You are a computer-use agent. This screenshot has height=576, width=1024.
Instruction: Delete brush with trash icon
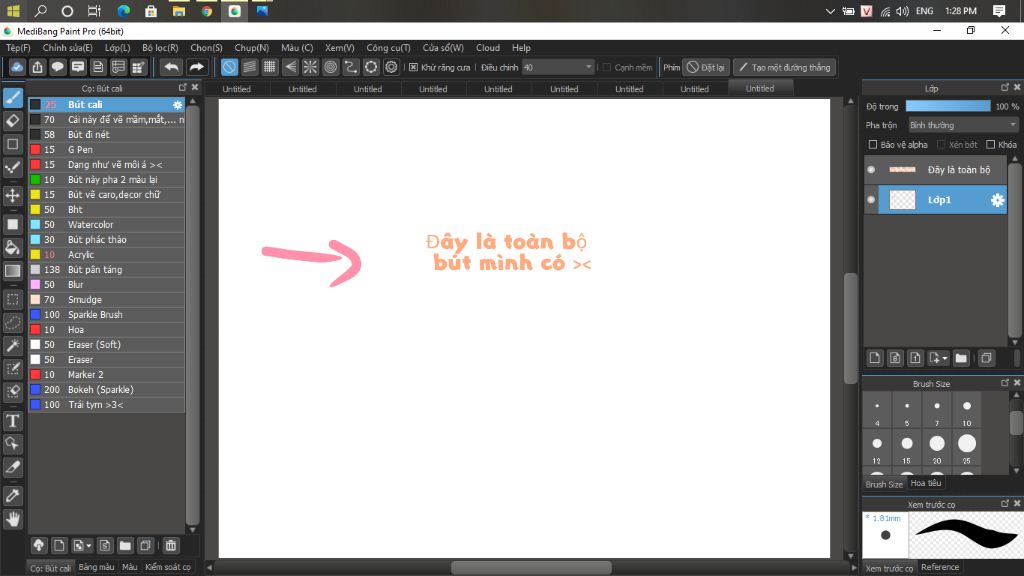click(170, 545)
